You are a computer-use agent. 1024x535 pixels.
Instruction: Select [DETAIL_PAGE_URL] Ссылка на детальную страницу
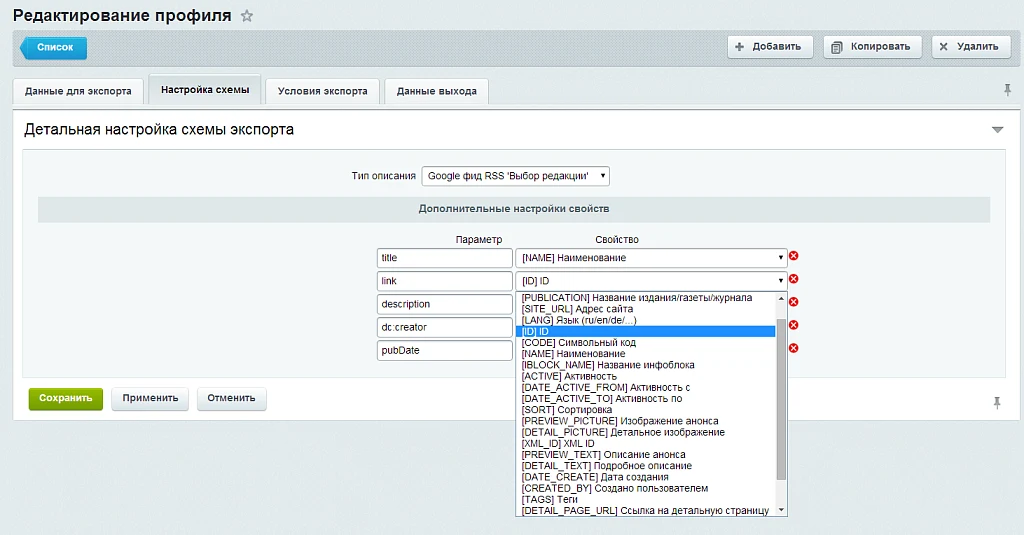point(645,510)
